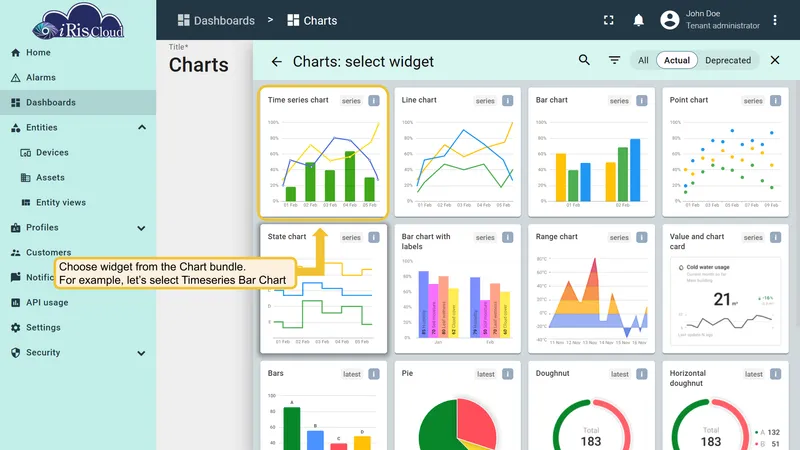Open Devices in sidebar

[78, 153]
